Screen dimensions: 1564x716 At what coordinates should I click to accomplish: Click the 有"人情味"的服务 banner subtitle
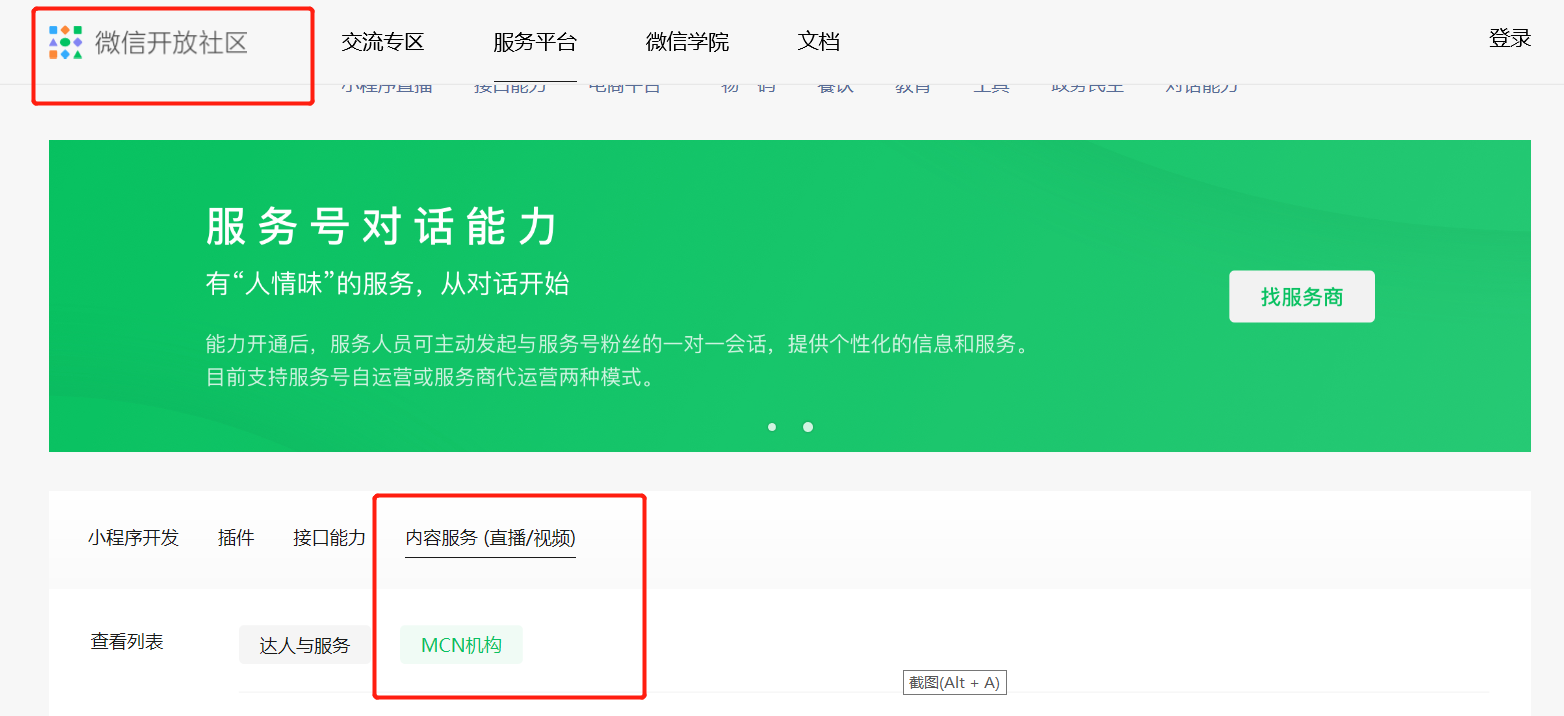coord(387,284)
